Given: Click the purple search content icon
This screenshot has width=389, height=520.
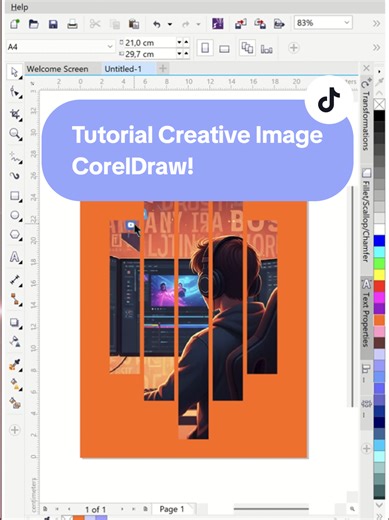Looking at the screenshot, I should (x=218, y=24).
